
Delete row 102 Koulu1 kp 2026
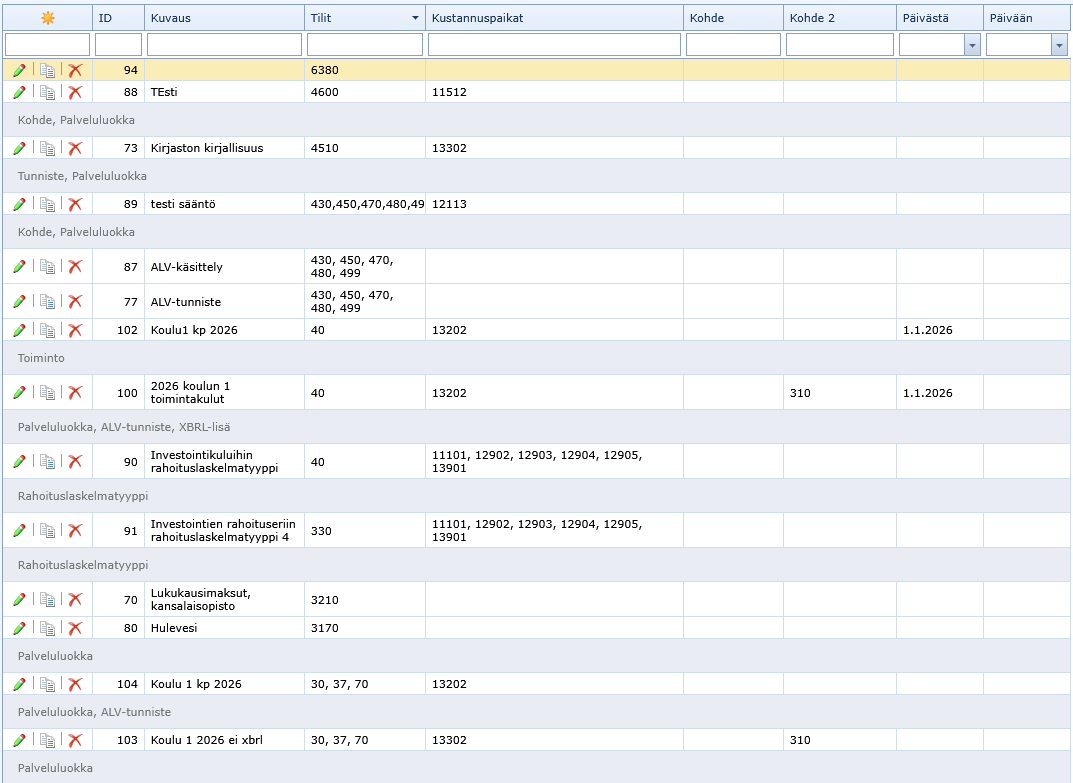point(75,330)
